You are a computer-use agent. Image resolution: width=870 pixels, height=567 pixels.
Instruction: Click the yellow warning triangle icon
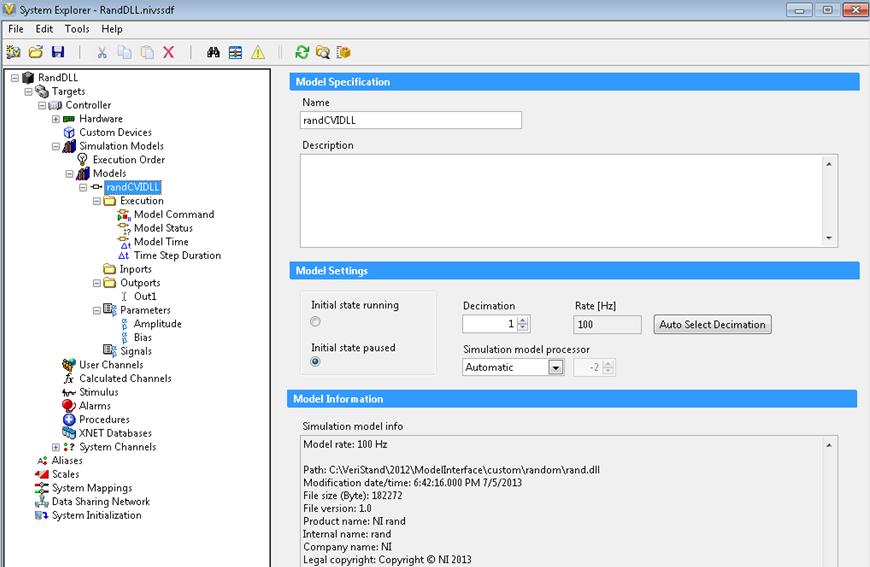(257, 52)
